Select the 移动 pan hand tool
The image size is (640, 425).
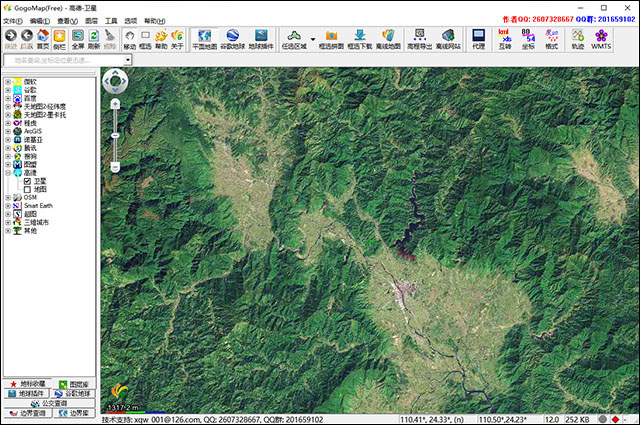(130, 39)
